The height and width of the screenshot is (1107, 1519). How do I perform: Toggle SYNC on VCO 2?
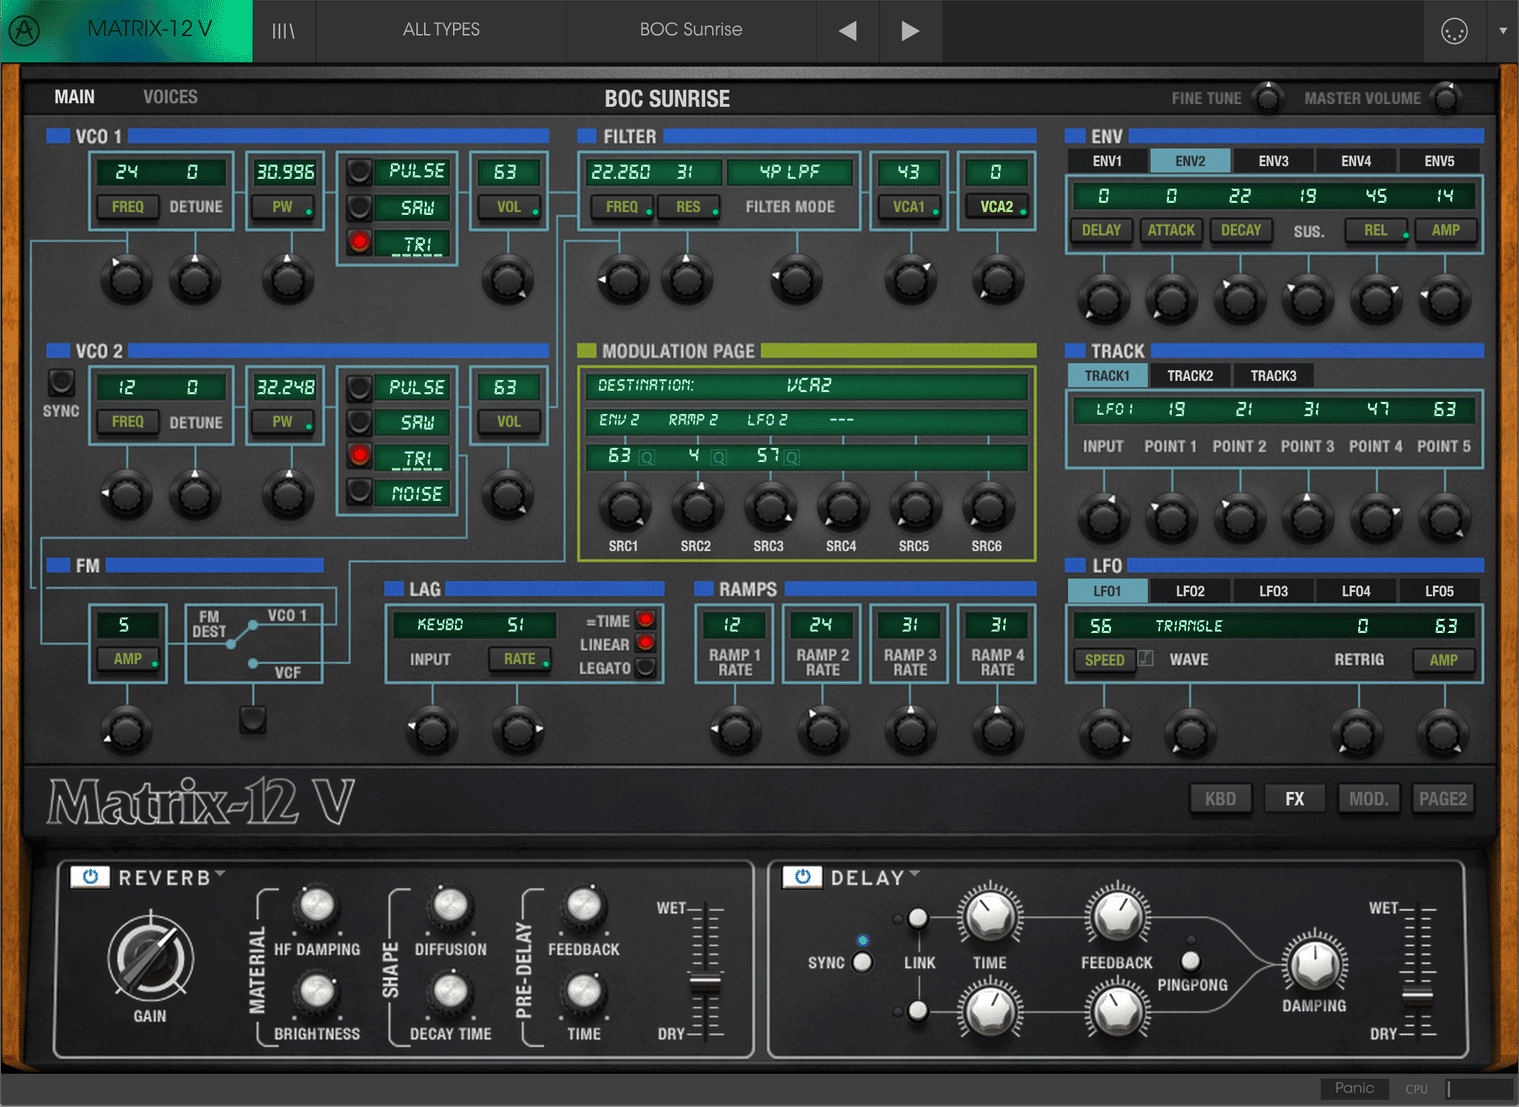[x=60, y=381]
